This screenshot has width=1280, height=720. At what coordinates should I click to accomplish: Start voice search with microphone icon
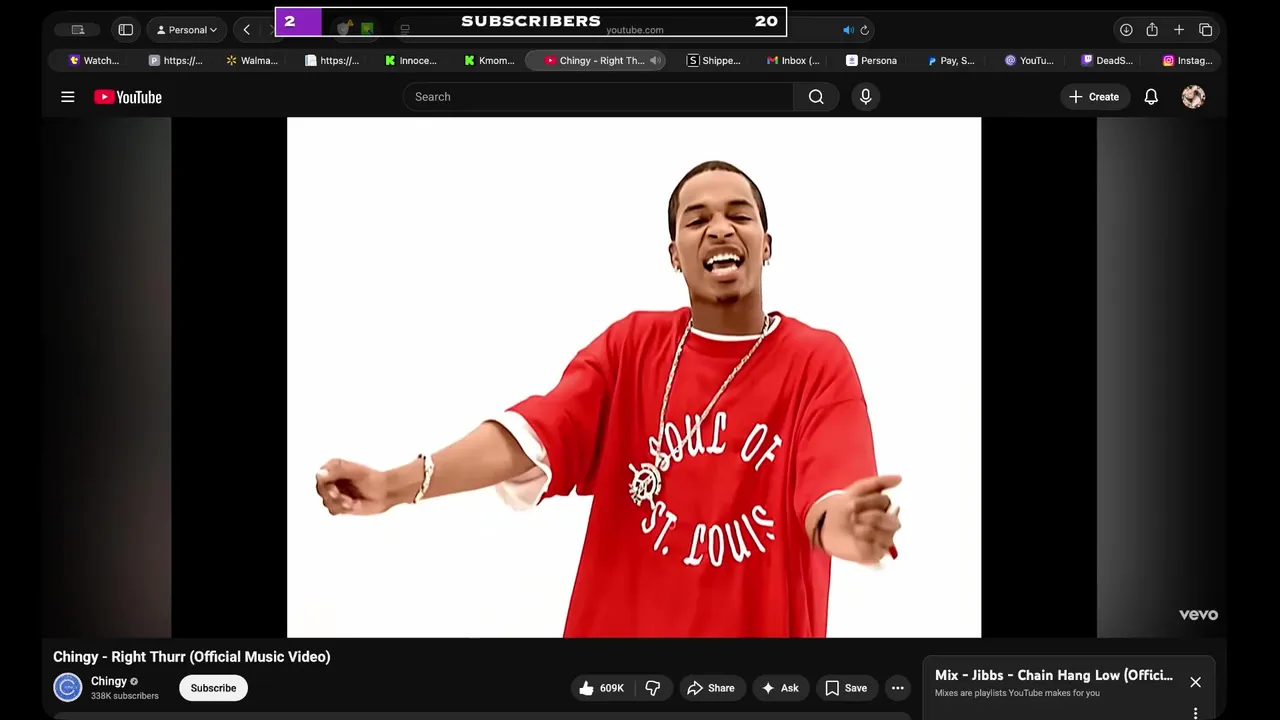click(866, 97)
